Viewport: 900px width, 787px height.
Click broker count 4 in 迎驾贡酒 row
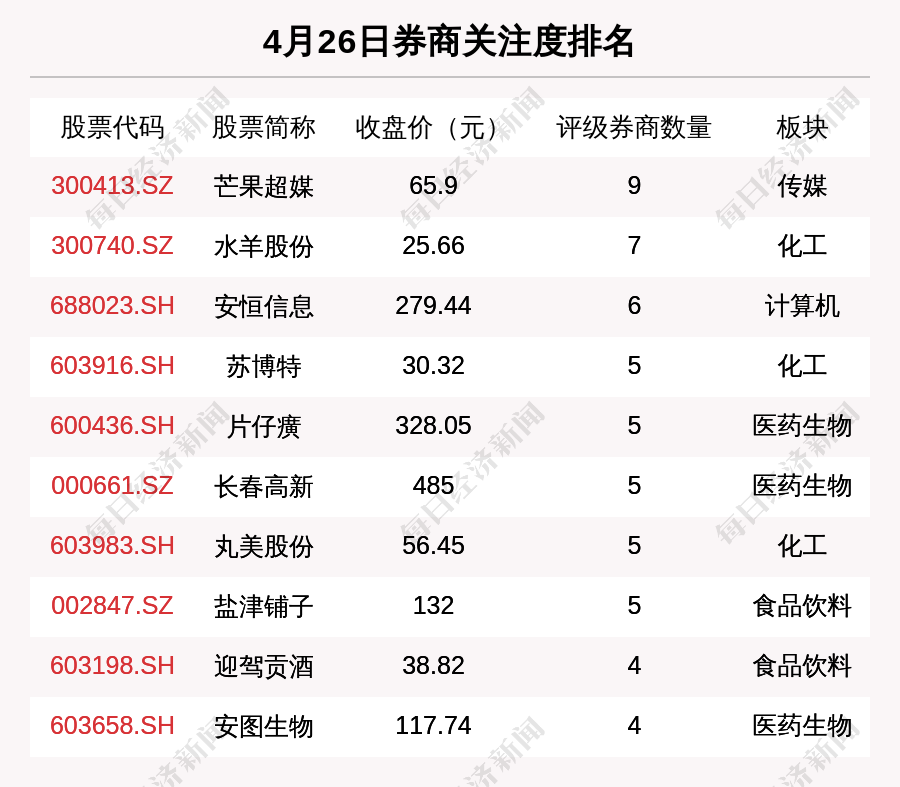click(634, 666)
